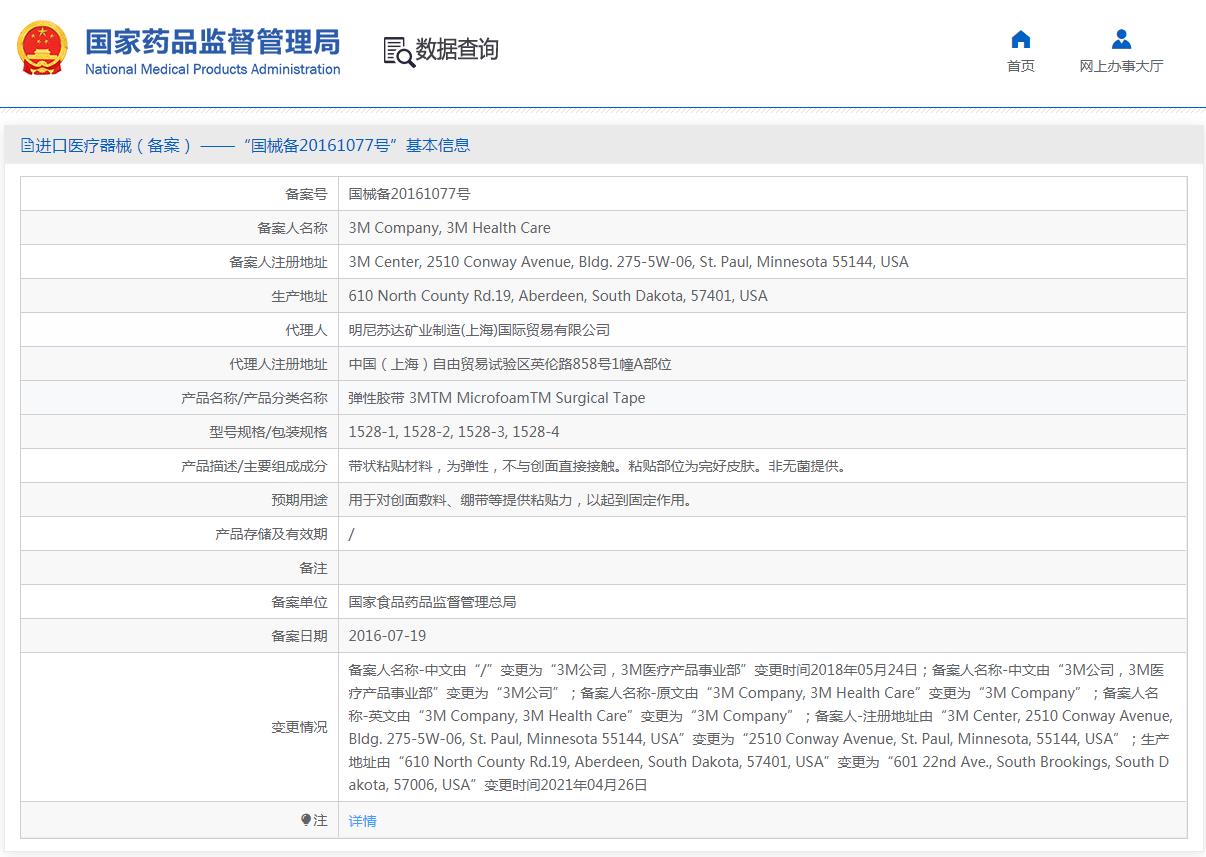The height and width of the screenshot is (857, 1206).
Task: Click the 产品存储及有效期 row label
Action: 271,534
